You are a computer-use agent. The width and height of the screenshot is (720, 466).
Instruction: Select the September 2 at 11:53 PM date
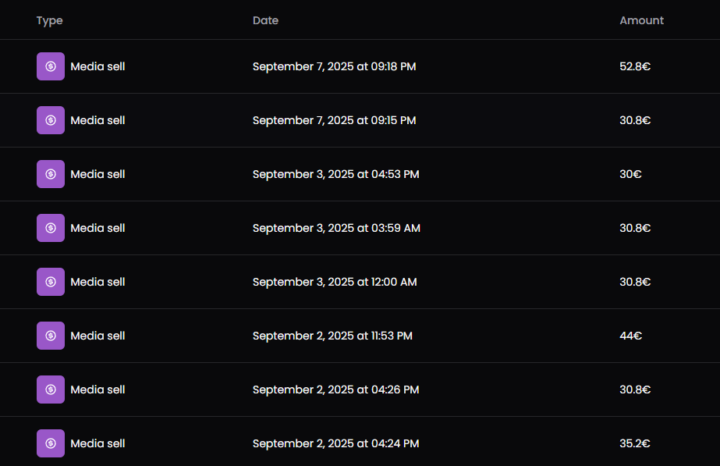pos(332,336)
